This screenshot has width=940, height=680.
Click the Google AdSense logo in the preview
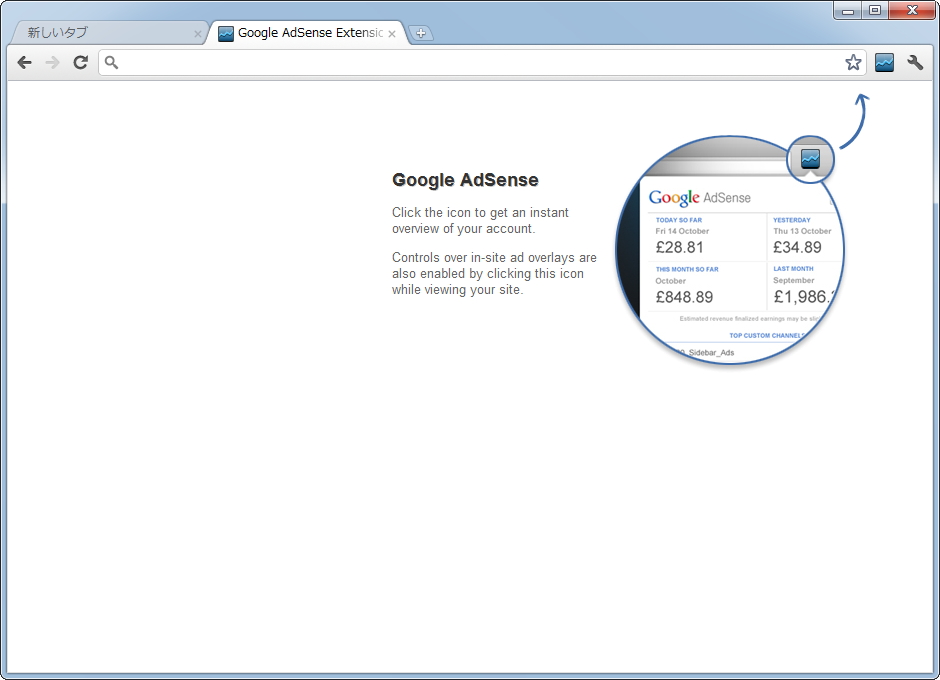(x=700, y=197)
